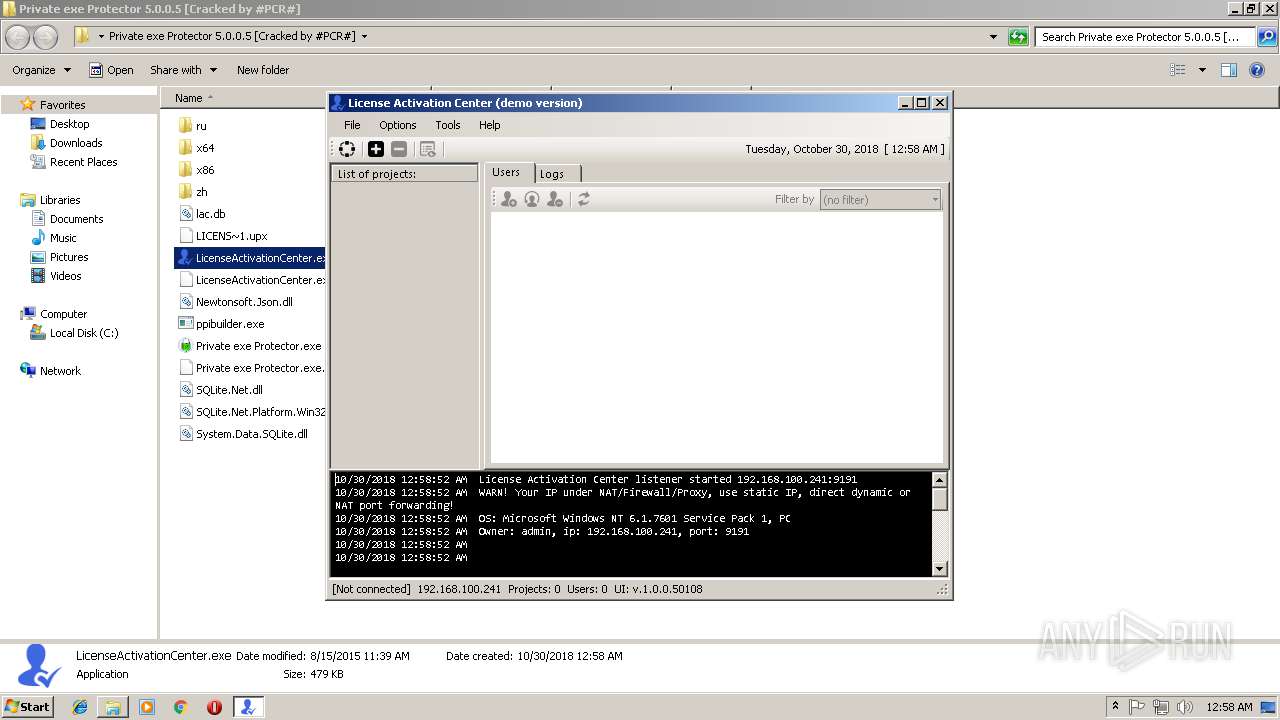The width and height of the screenshot is (1280, 720).
Task: Launch Internet Explorer from taskbar
Action: pos(80,707)
